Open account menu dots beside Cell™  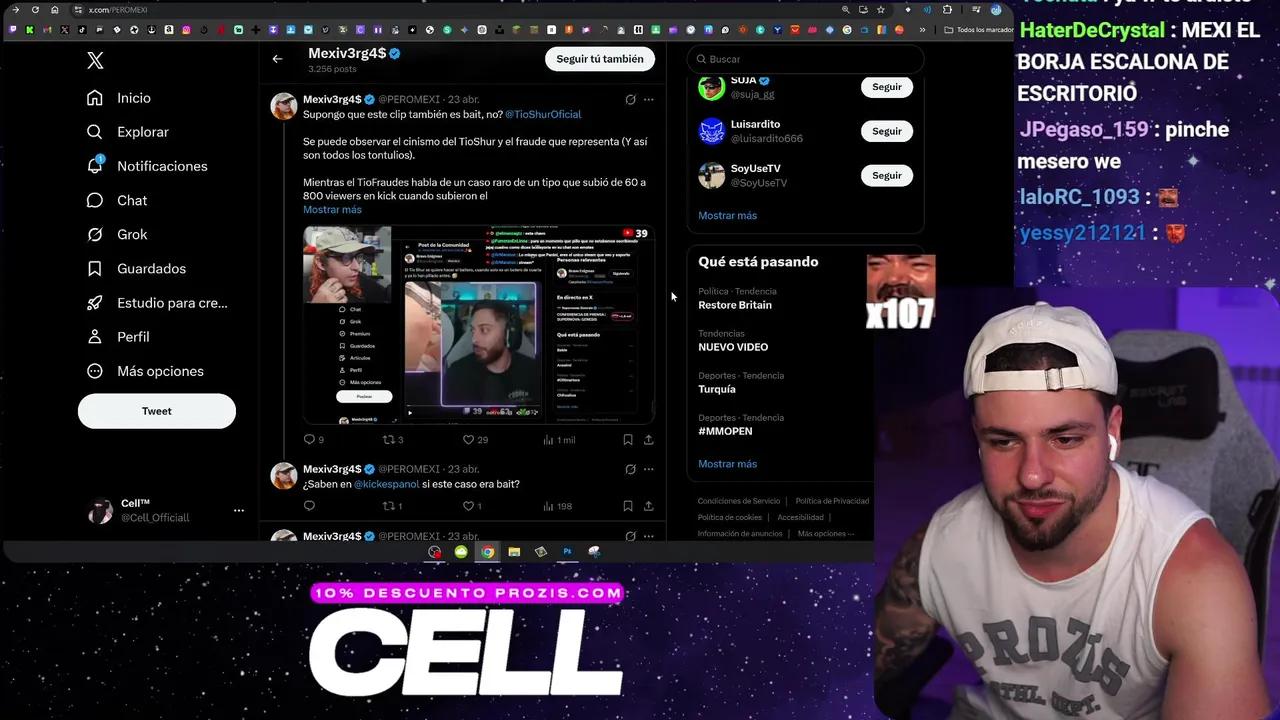(x=238, y=510)
